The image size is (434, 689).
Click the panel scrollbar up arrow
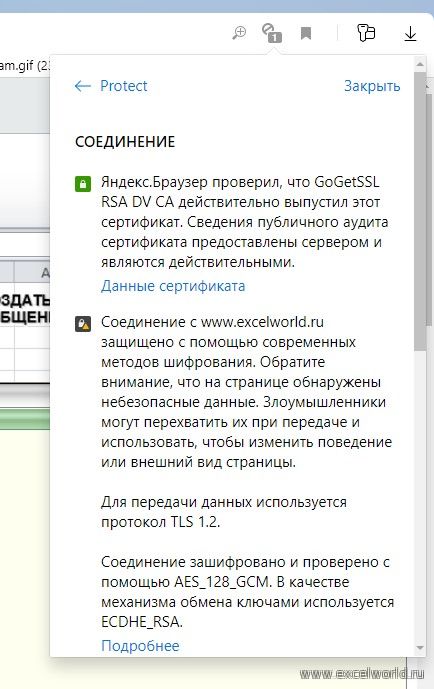[420, 65]
